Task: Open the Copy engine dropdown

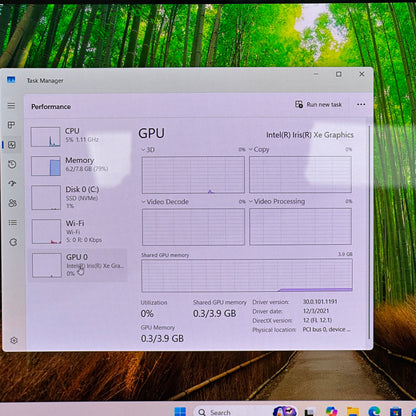Action: 259,149
